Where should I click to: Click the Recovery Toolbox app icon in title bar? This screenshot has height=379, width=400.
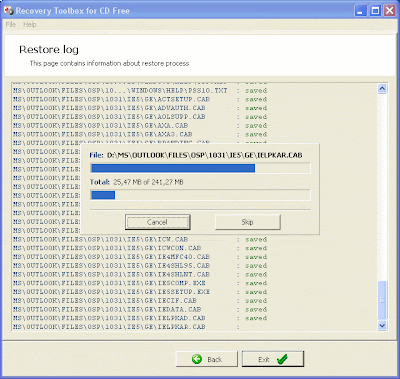click(9, 11)
